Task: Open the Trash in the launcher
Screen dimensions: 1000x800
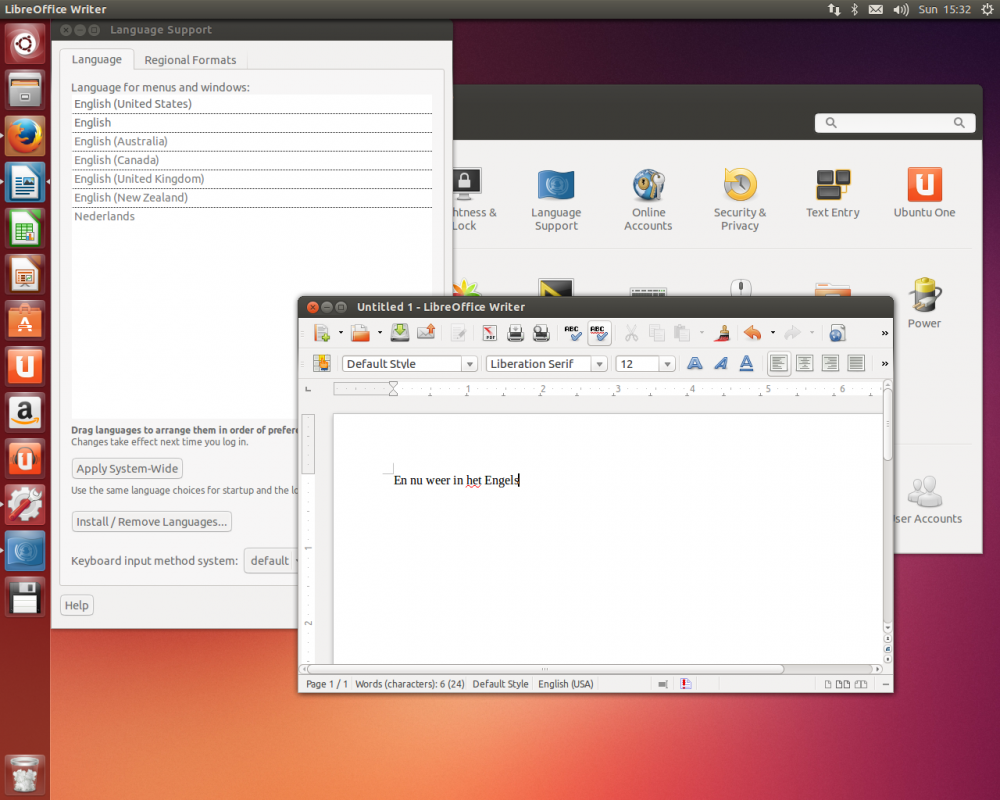Action: tap(25, 774)
